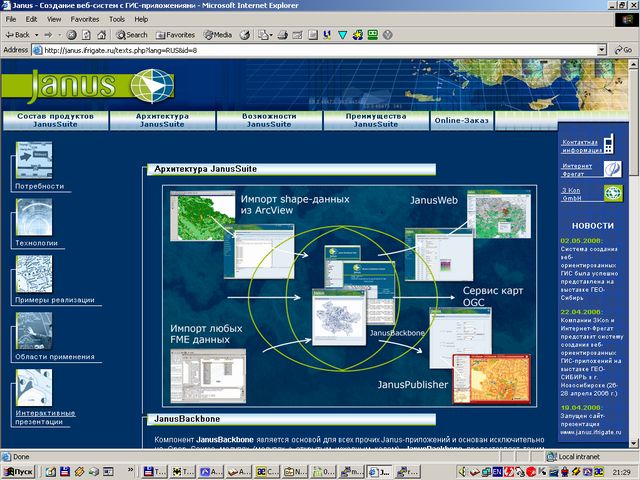
Task: Click the page scrollbar up arrow
Action: (x=633, y=64)
